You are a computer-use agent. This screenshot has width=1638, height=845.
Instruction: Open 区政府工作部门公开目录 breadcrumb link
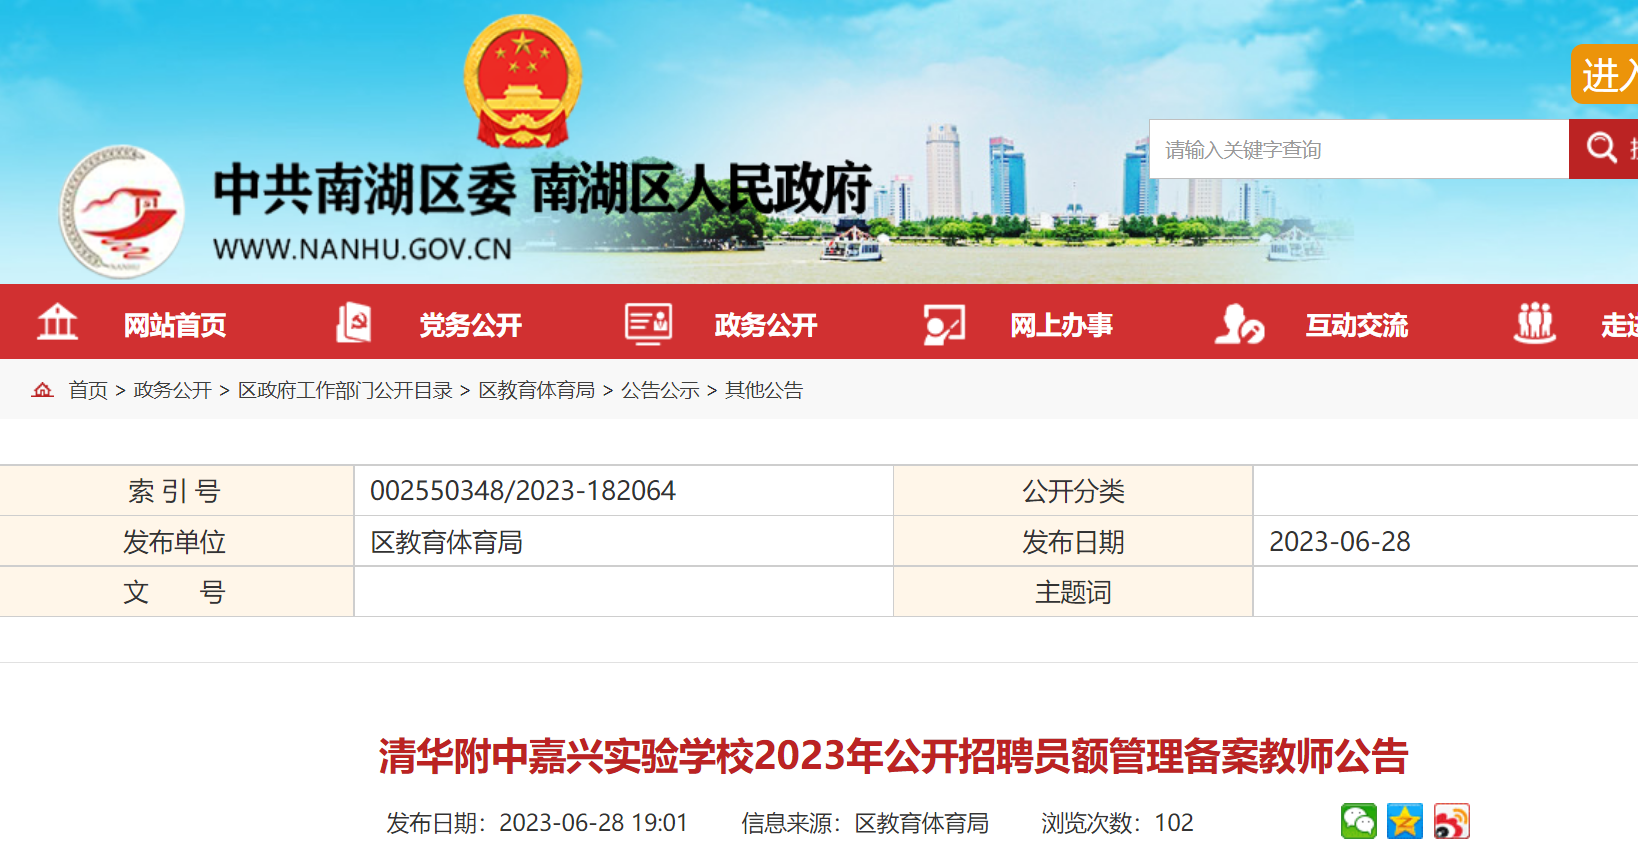click(345, 390)
